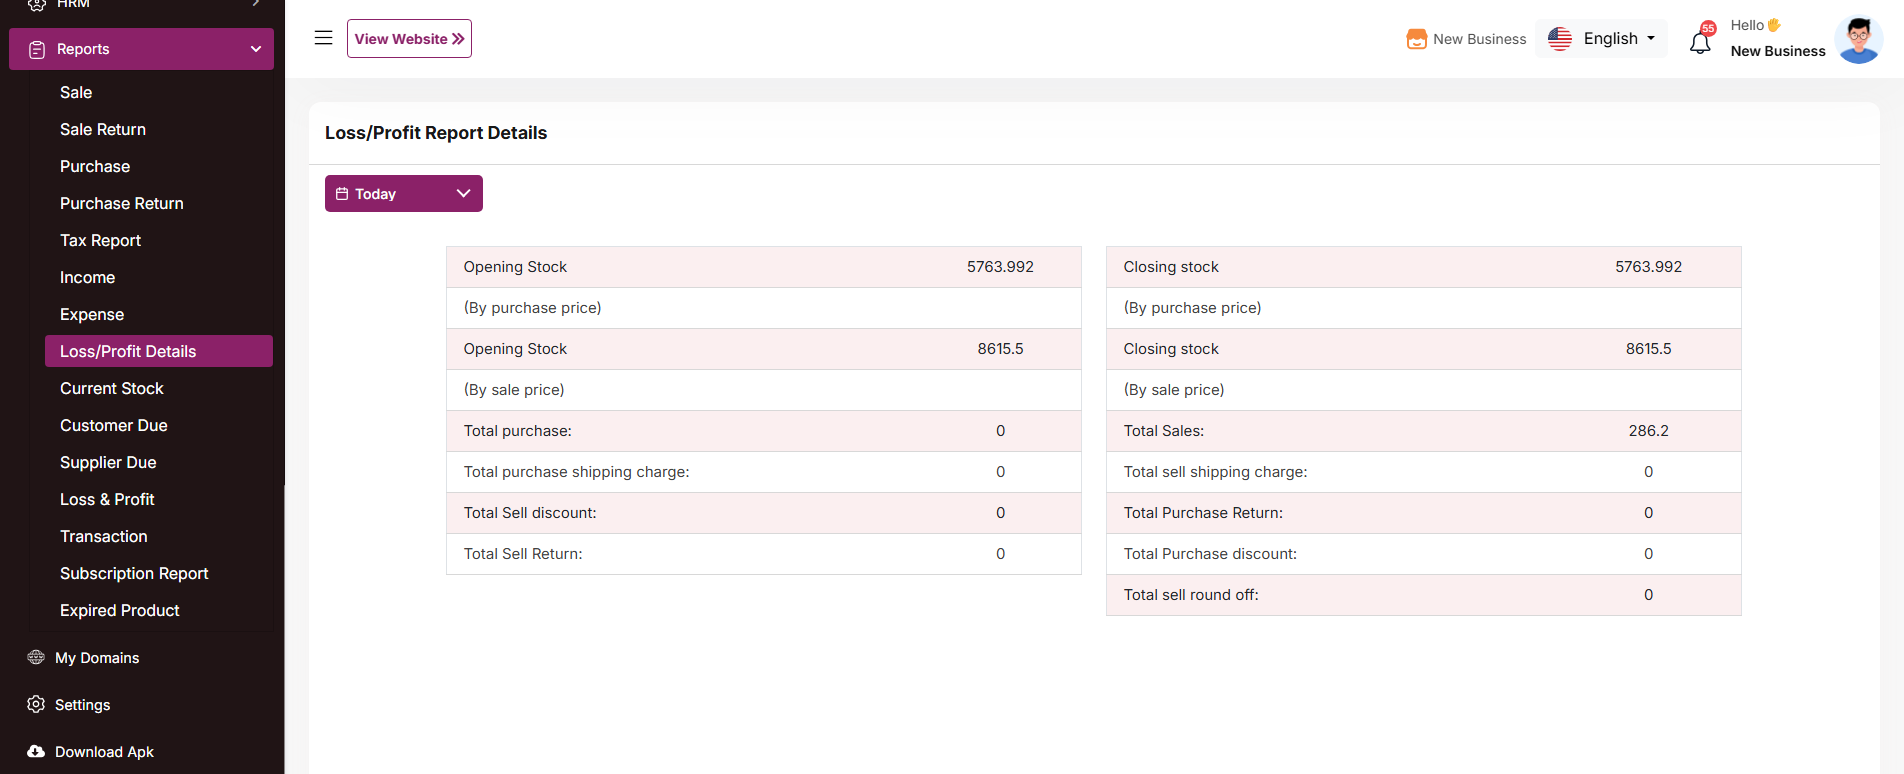Open the Loss & Profit report
This screenshot has height=774, width=1904.
coord(107,499)
